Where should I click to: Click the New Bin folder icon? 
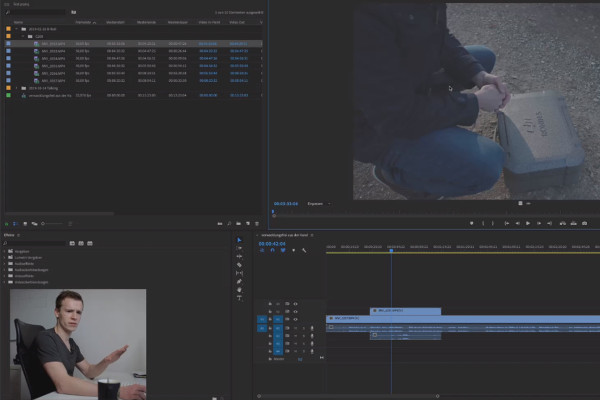point(238,224)
